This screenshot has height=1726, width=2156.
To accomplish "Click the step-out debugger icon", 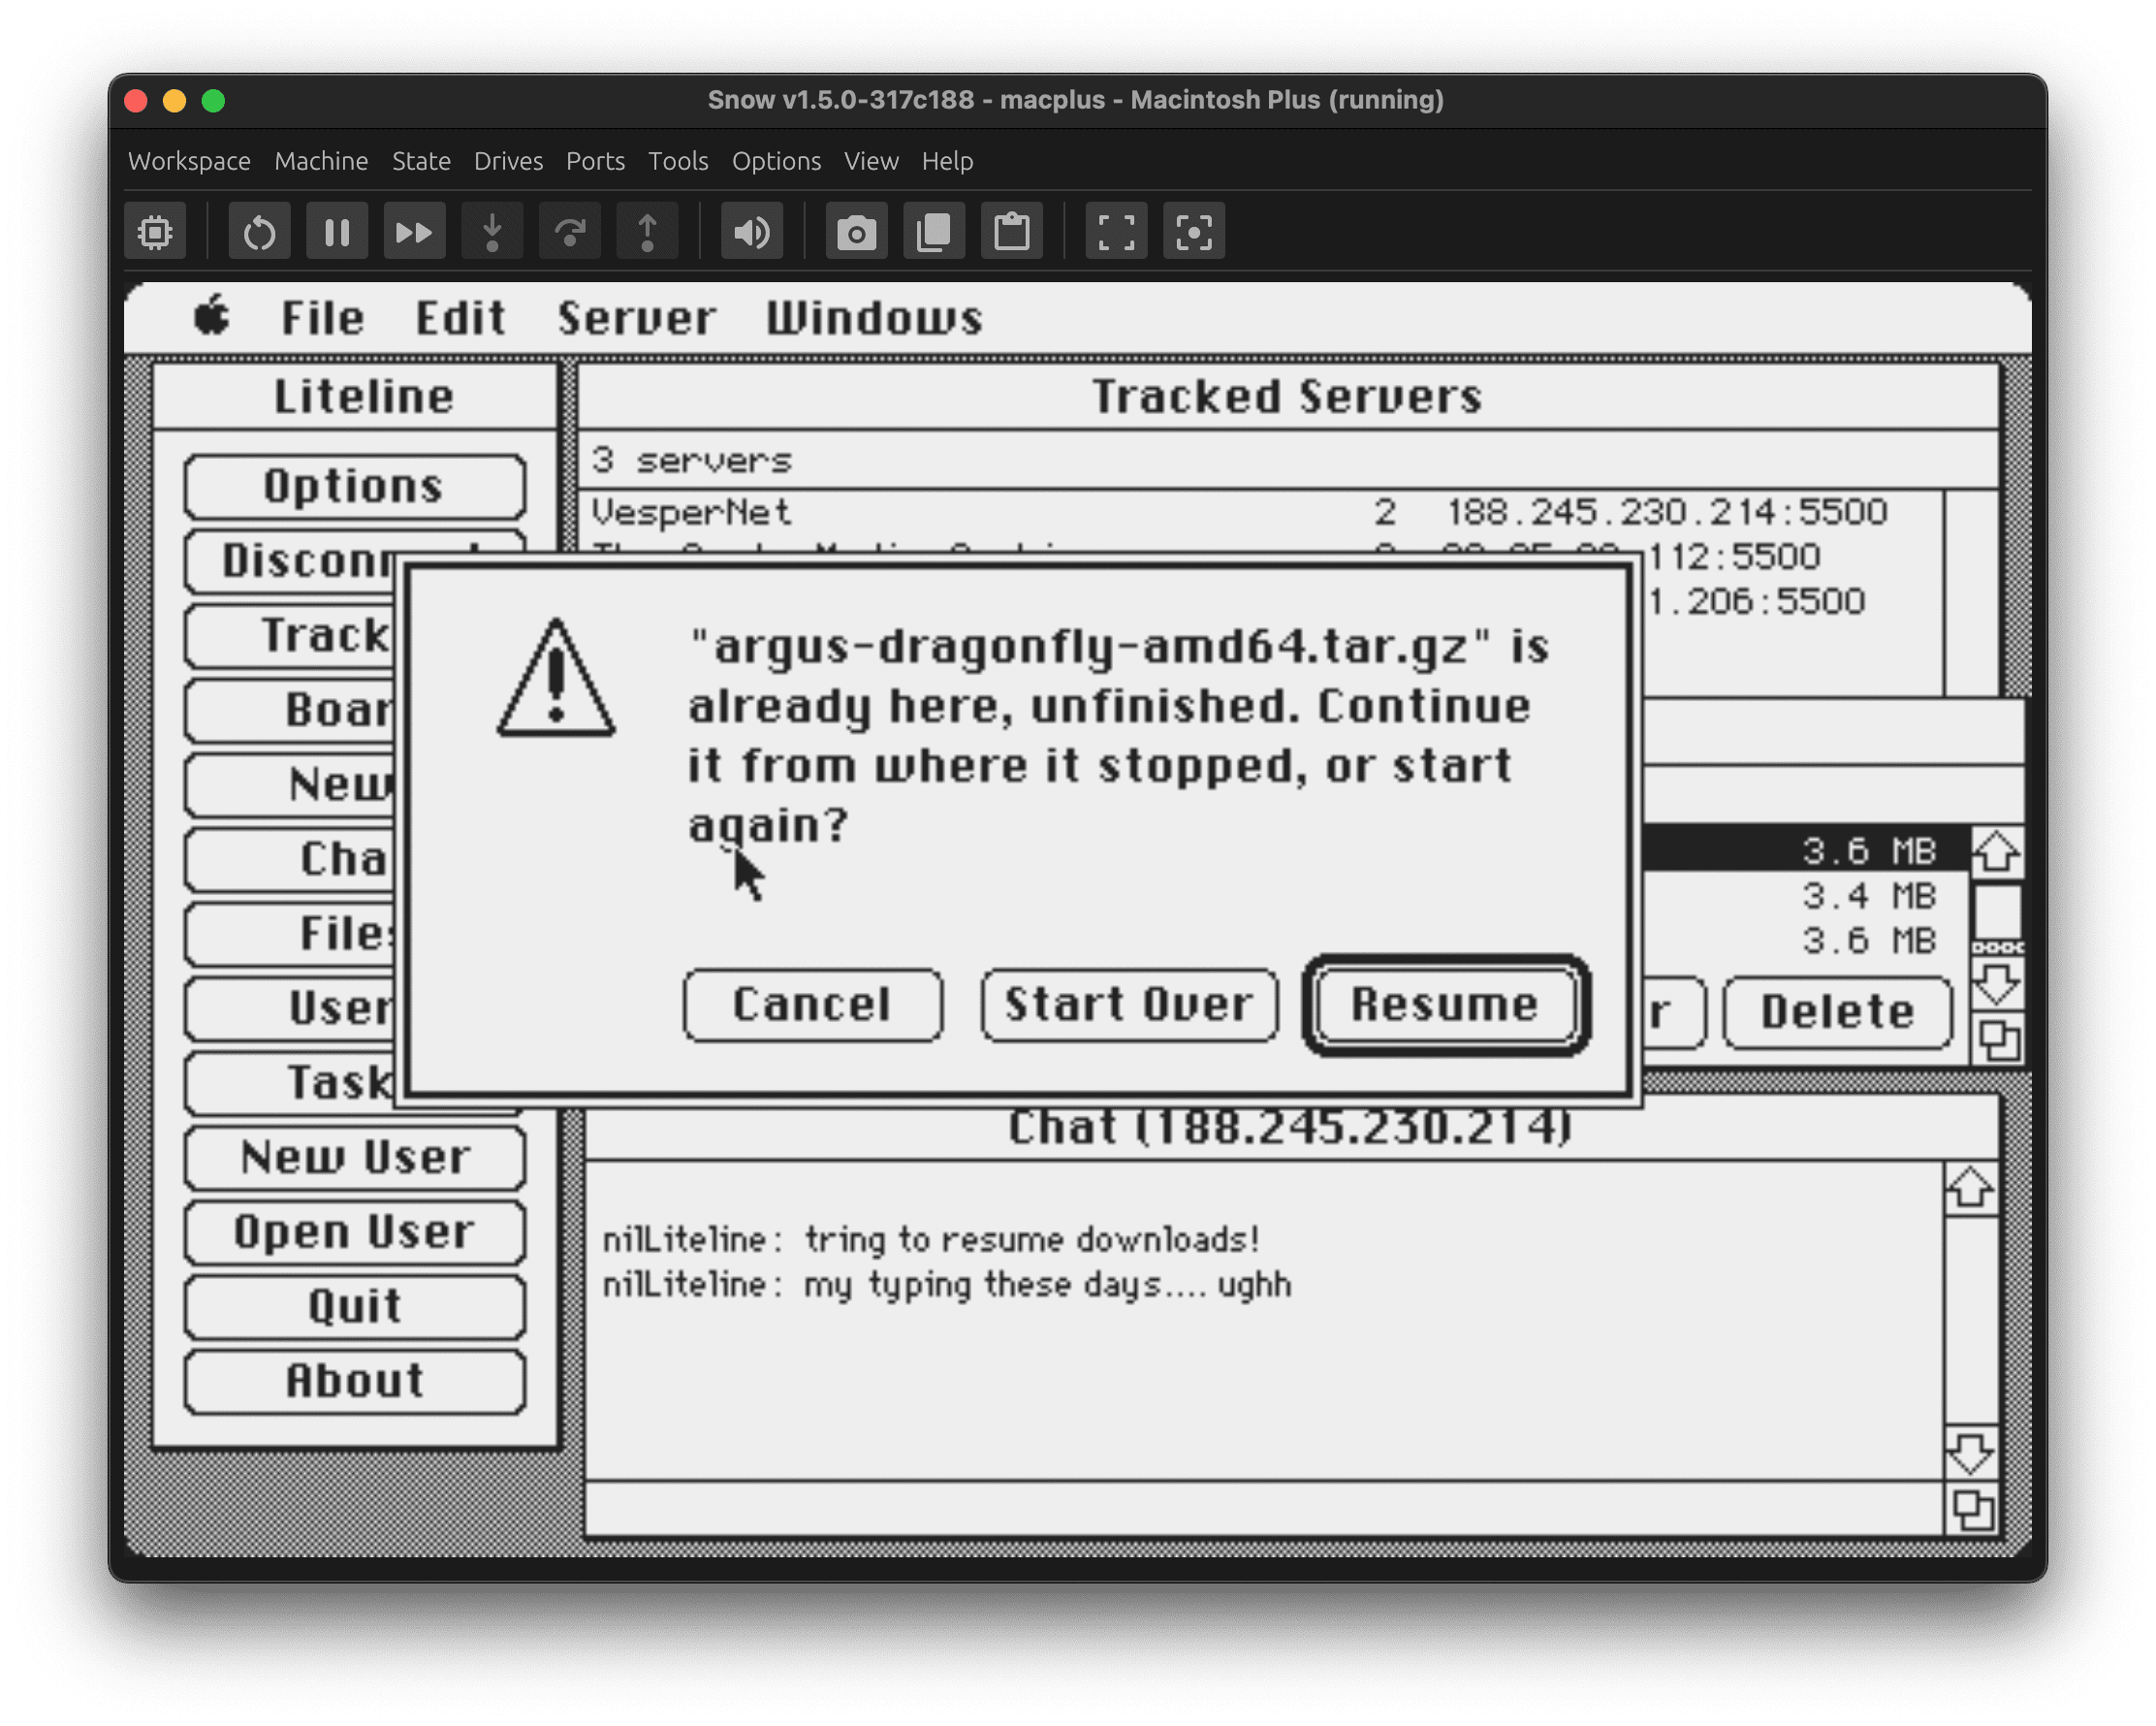I will (647, 232).
